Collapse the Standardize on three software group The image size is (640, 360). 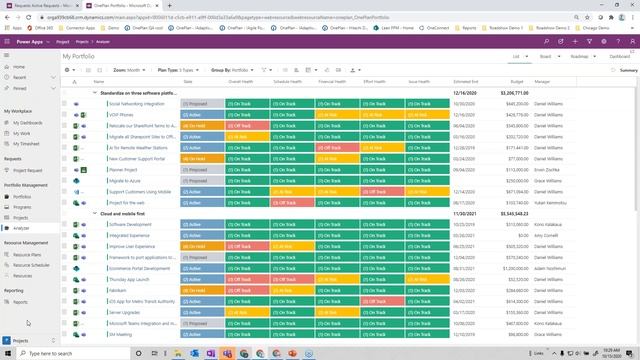point(95,93)
